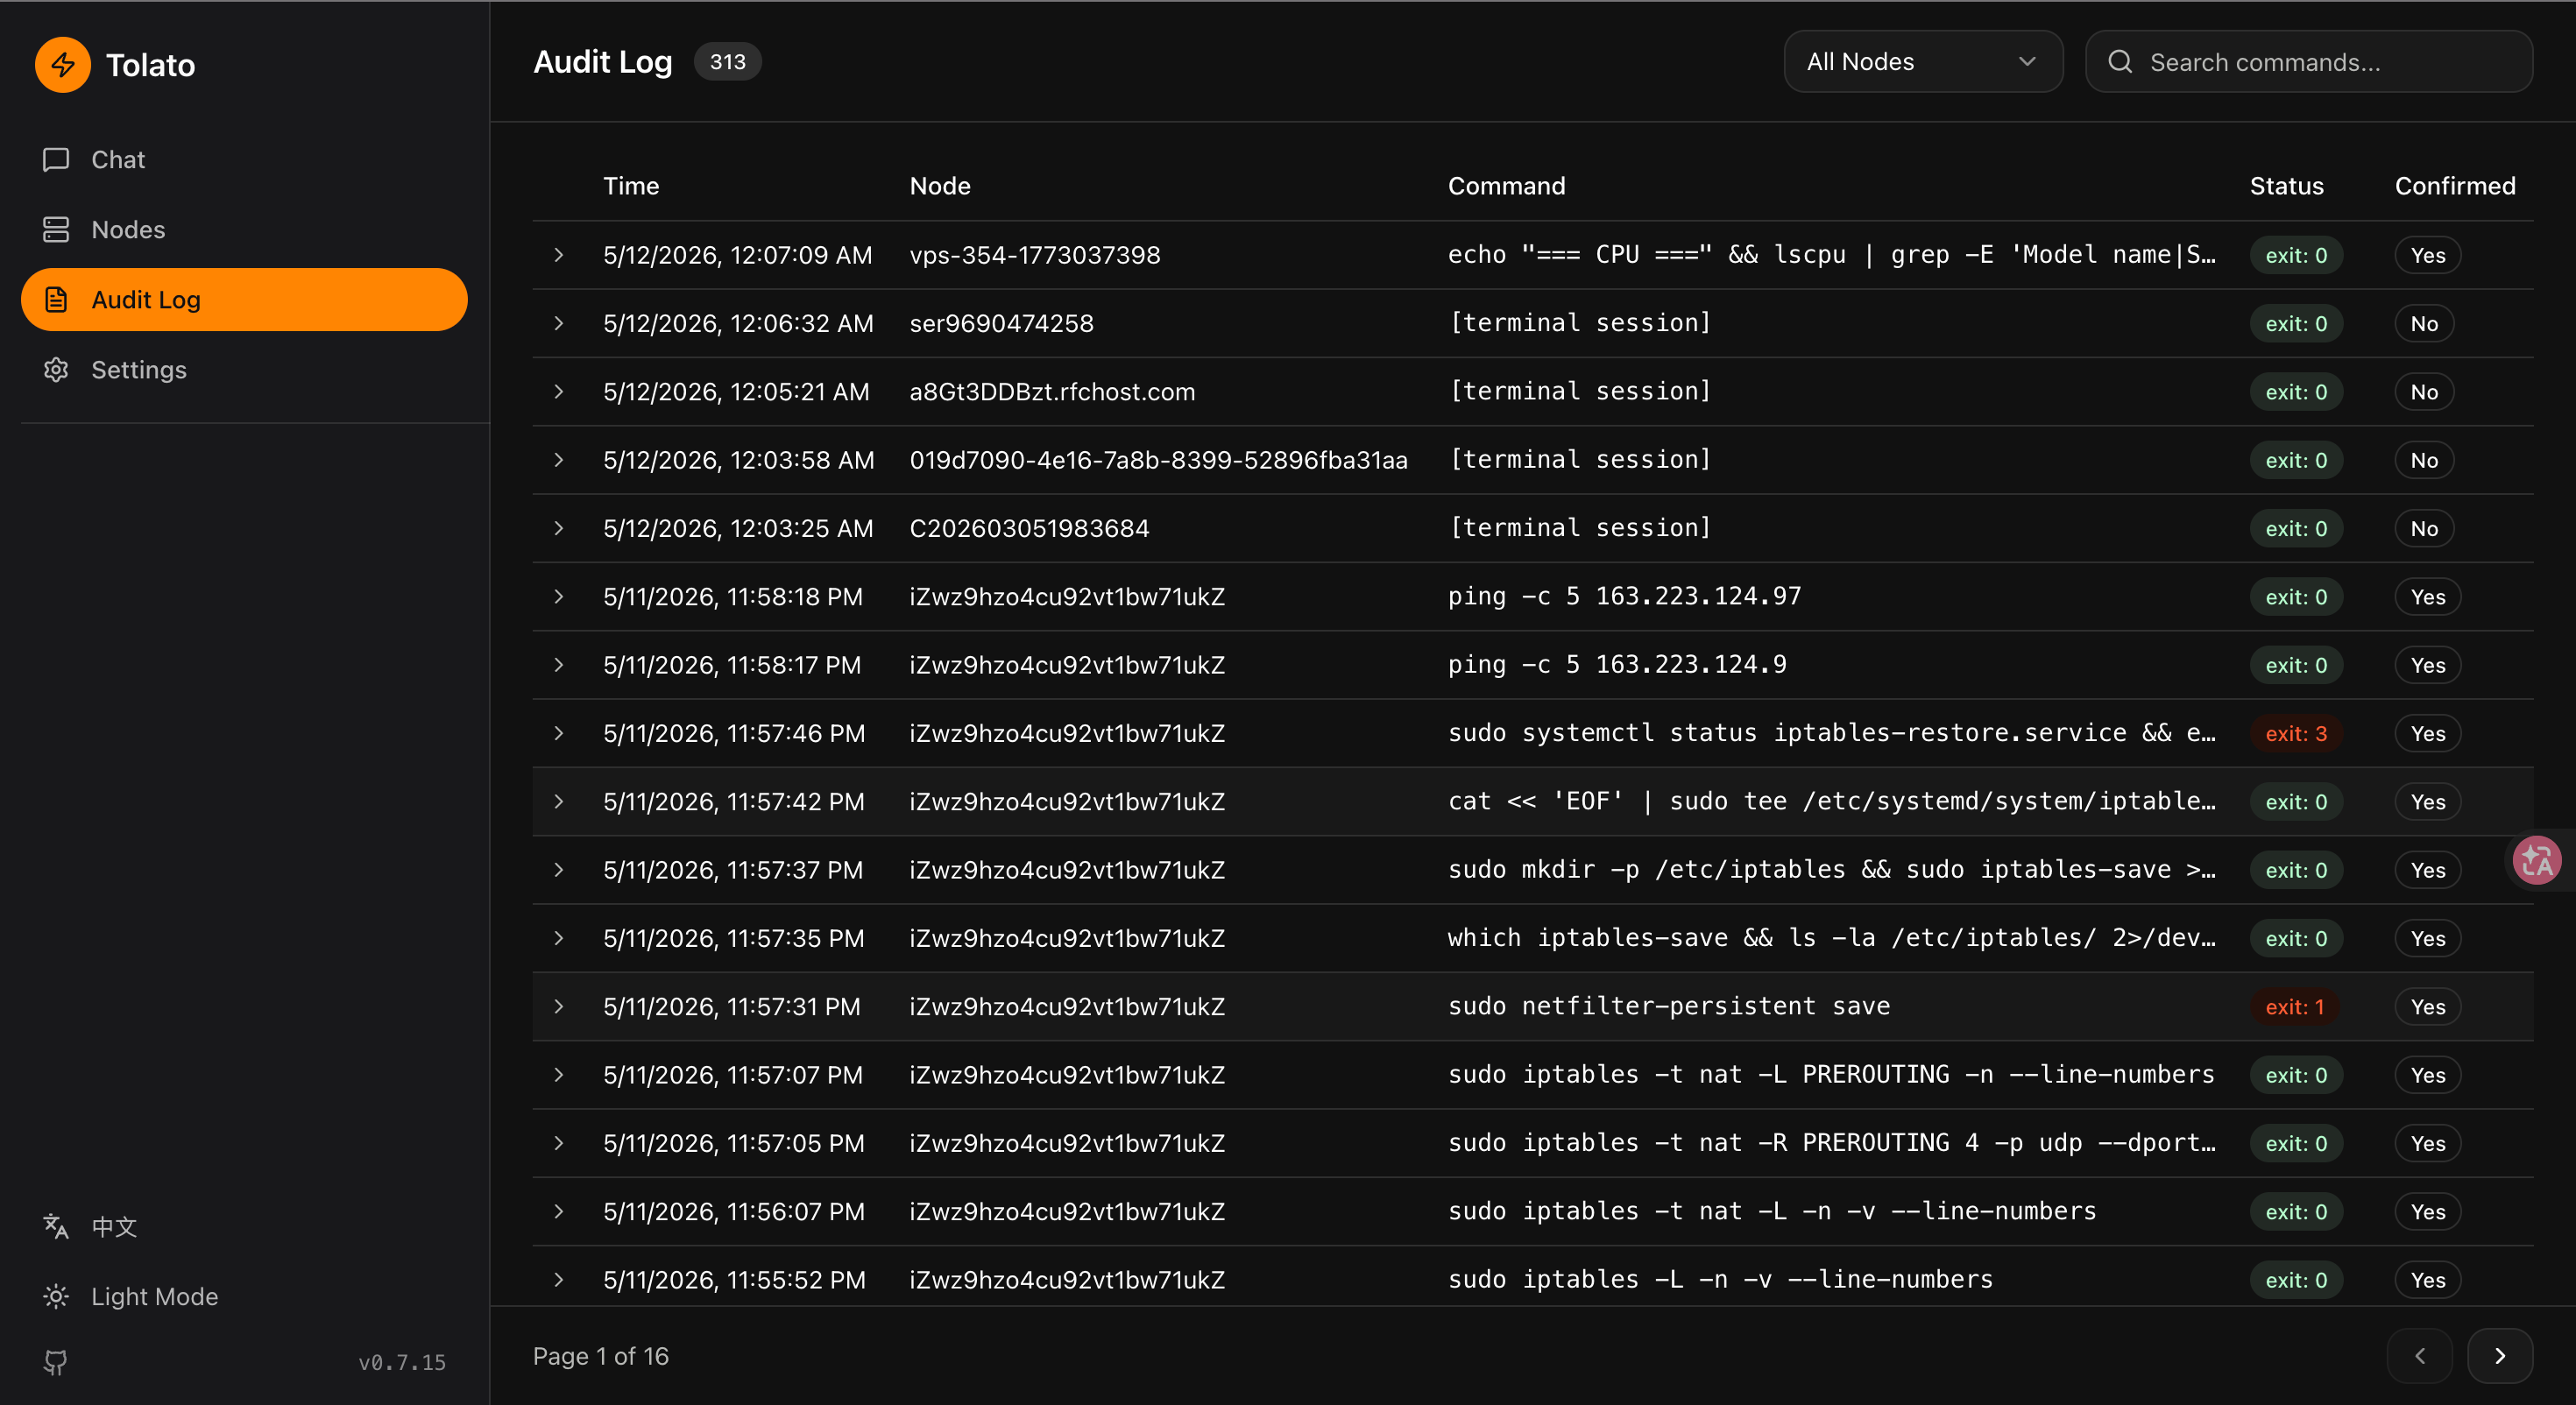Click the Node column header
The image size is (2576, 1405).
940,186
